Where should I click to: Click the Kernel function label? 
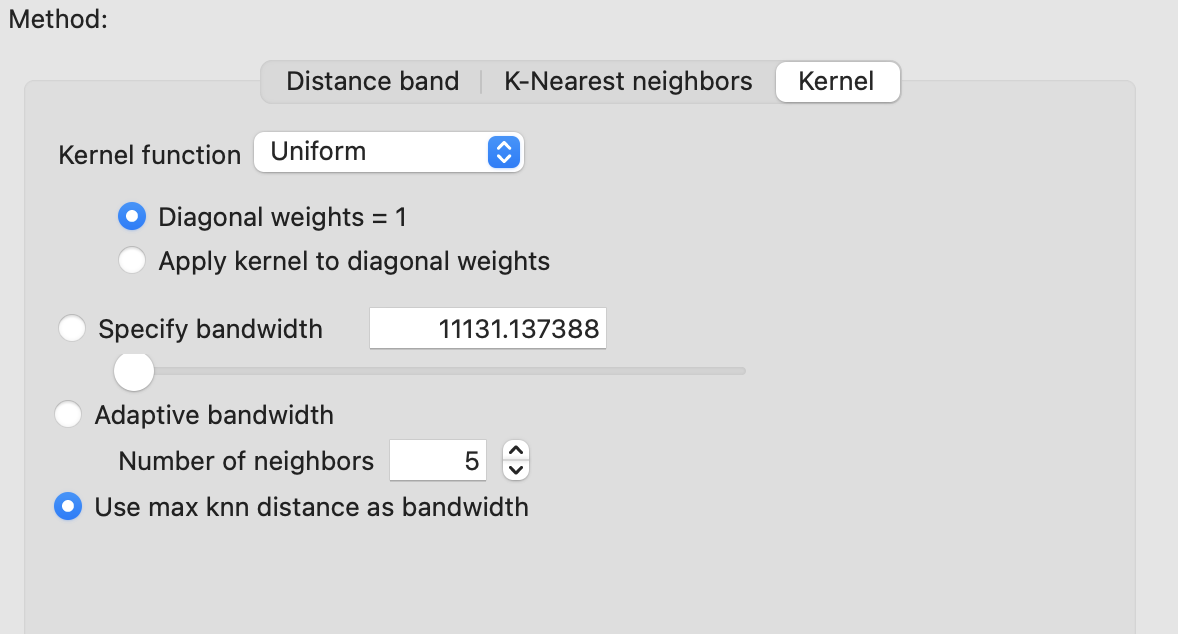click(150, 155)
